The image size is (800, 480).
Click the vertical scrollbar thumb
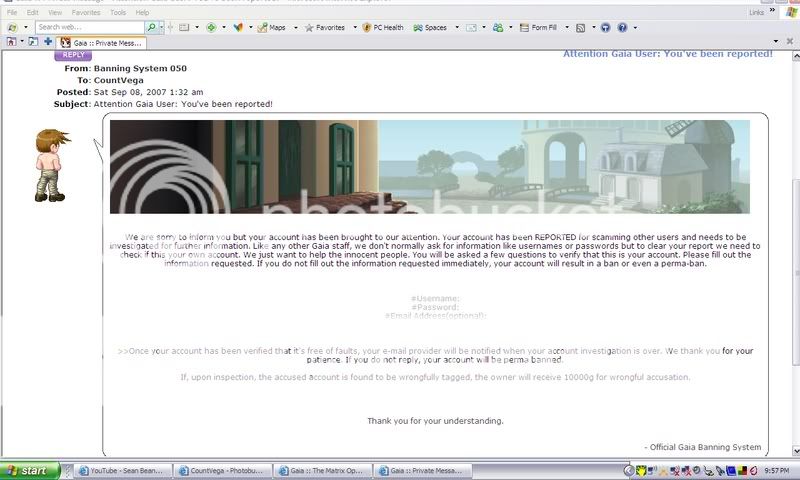(796, 272)
